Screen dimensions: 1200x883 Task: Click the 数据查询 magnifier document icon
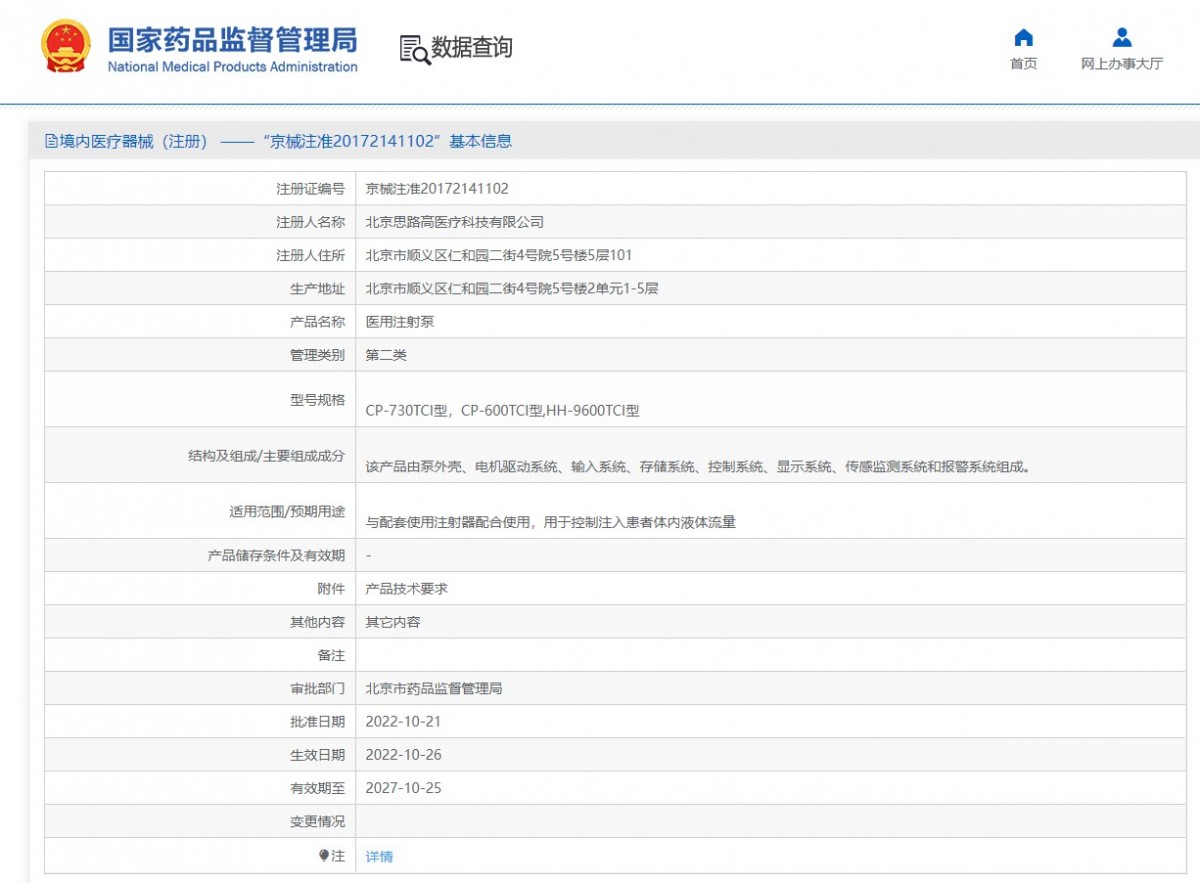pyautogui.click(x=415, y=49)
